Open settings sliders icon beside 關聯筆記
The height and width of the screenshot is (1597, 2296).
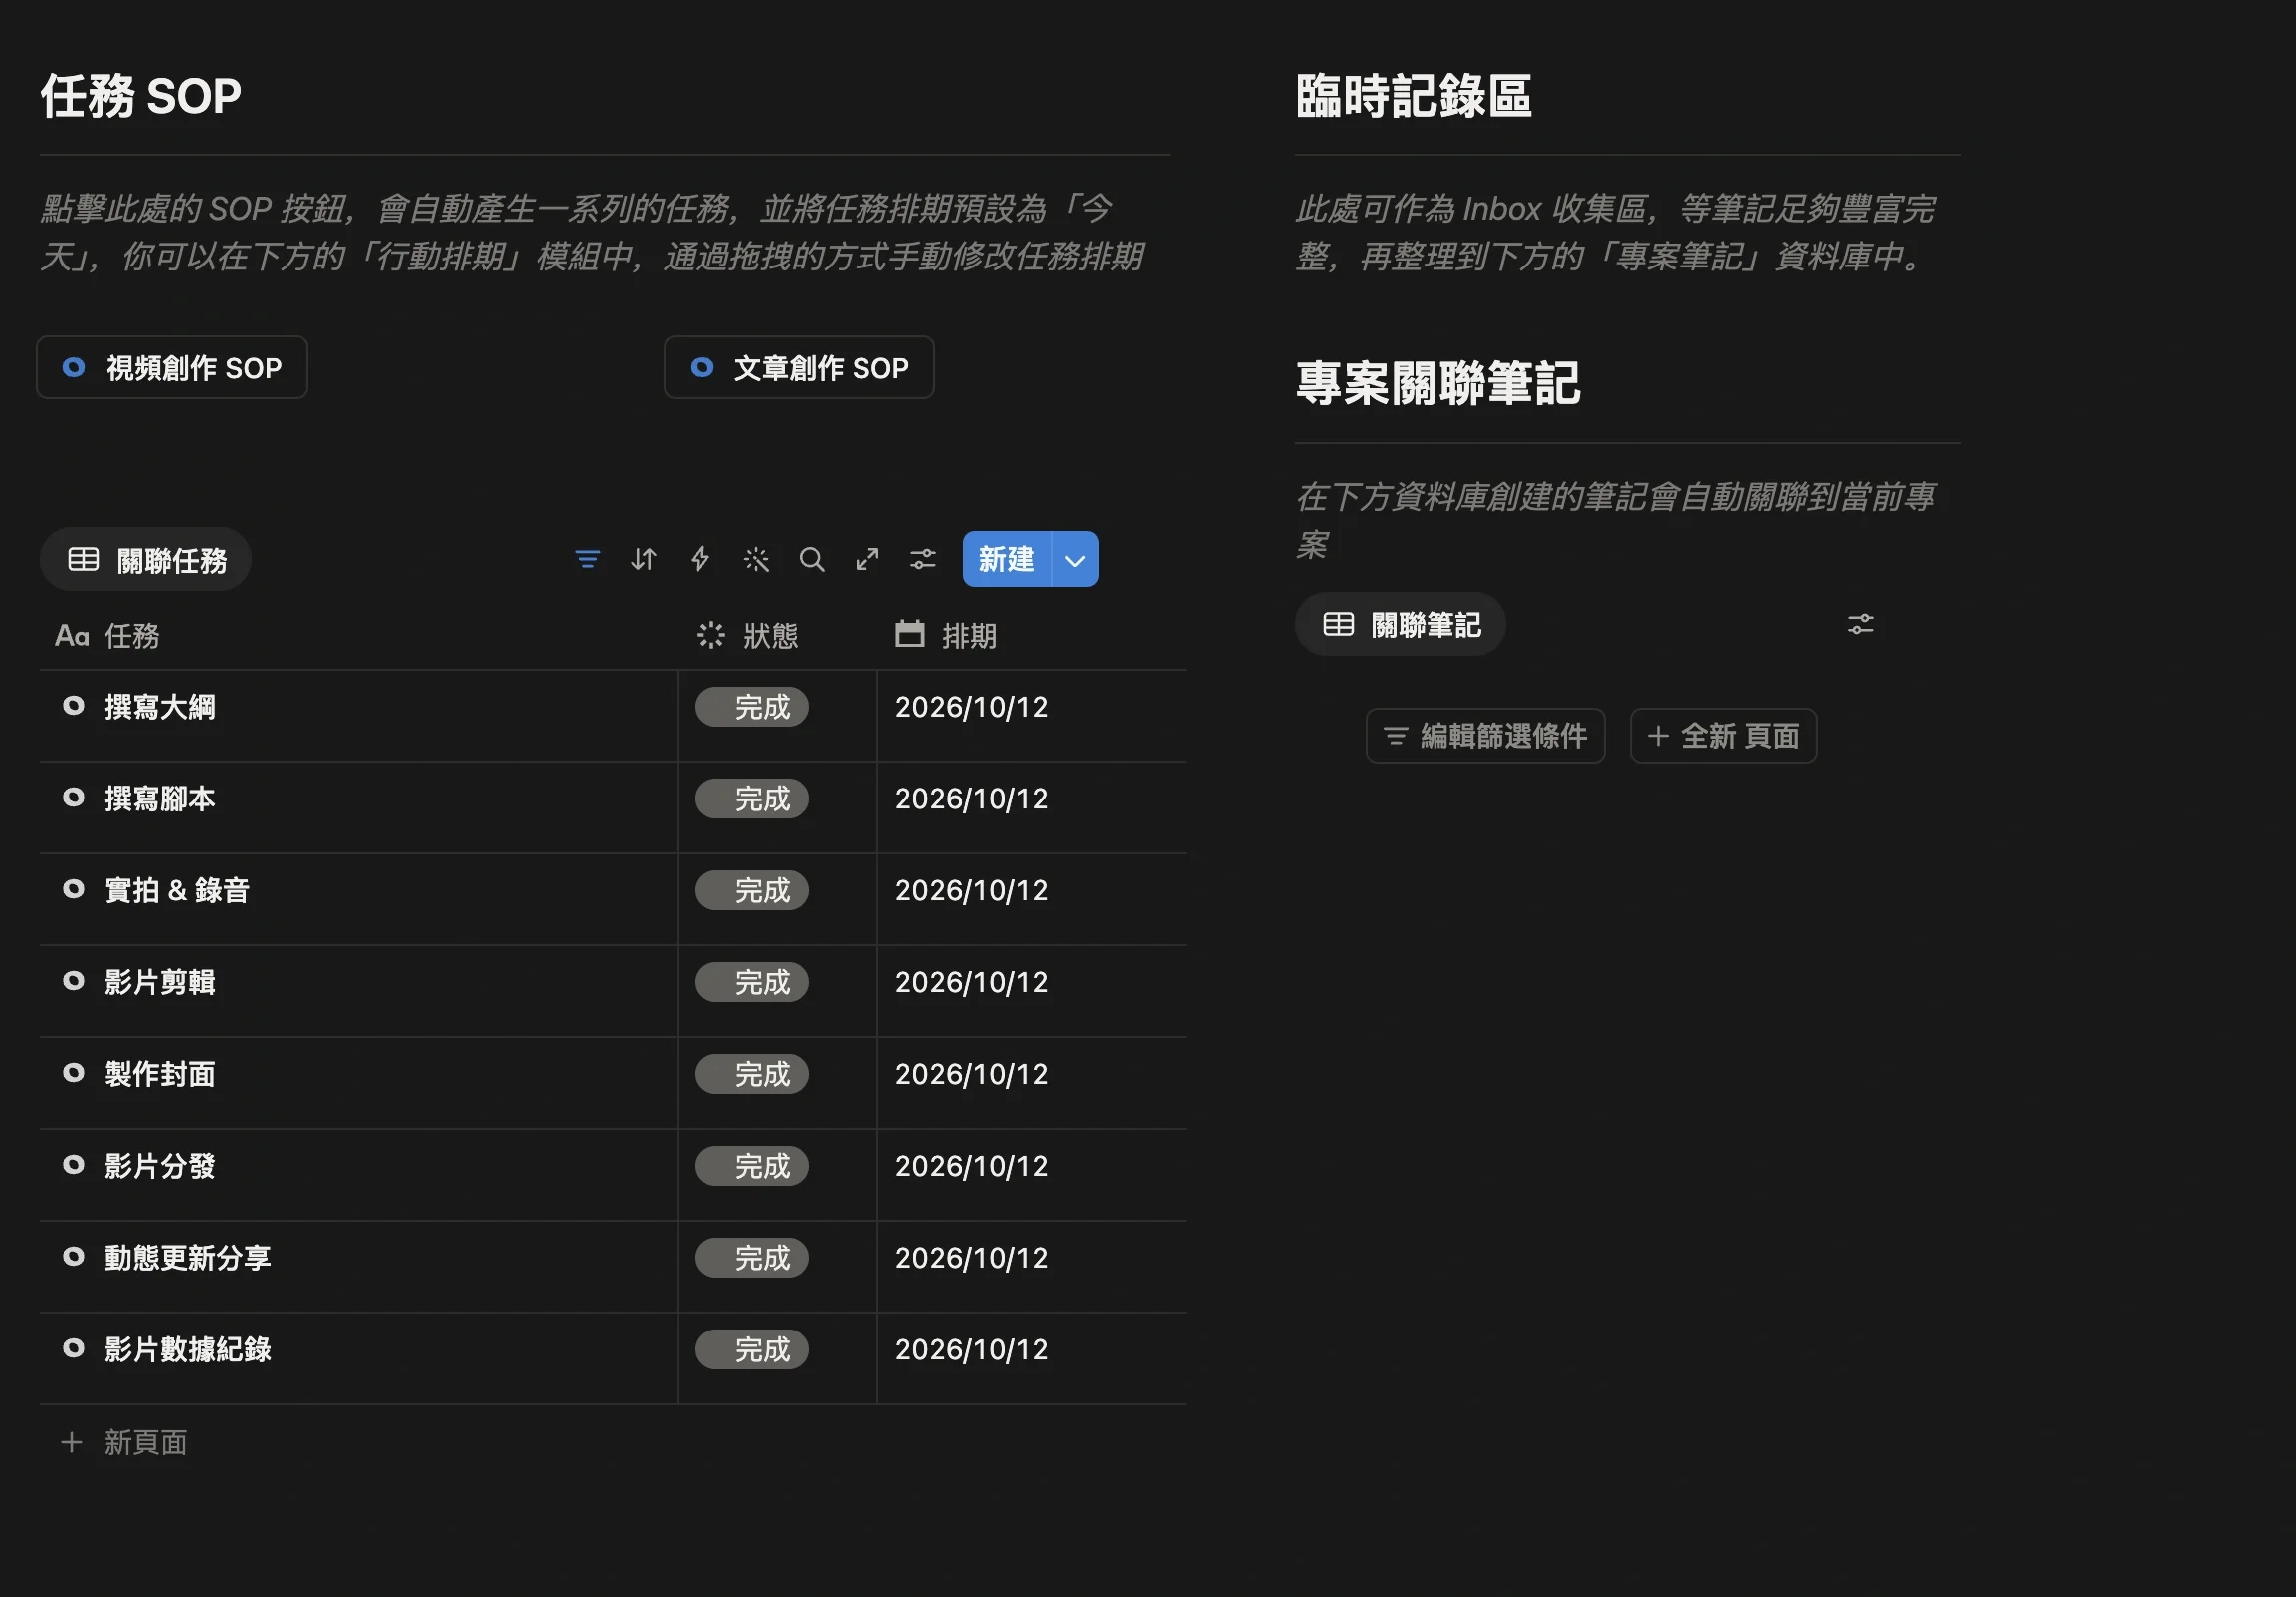point(1860,624)
